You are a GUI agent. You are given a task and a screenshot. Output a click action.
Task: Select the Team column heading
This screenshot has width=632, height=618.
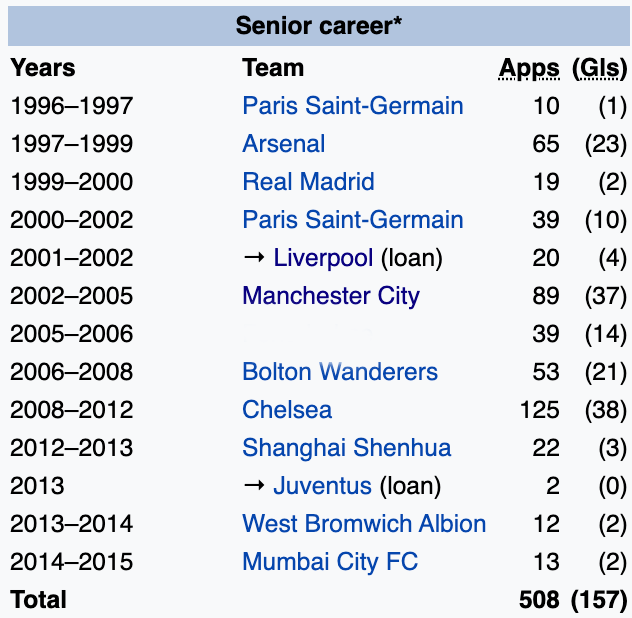tap(273, 68)
